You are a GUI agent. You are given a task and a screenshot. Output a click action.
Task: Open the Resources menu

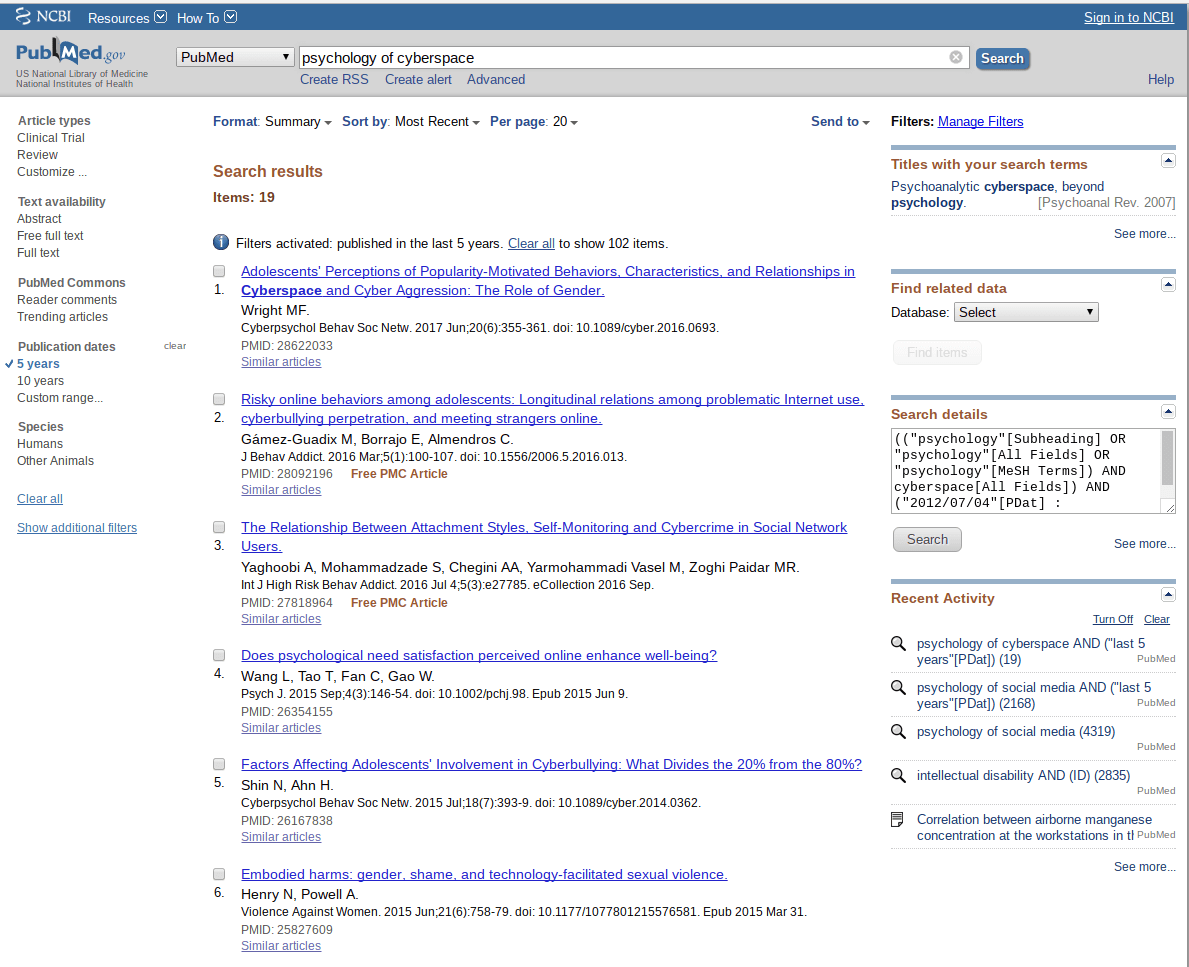click(126, 18)
